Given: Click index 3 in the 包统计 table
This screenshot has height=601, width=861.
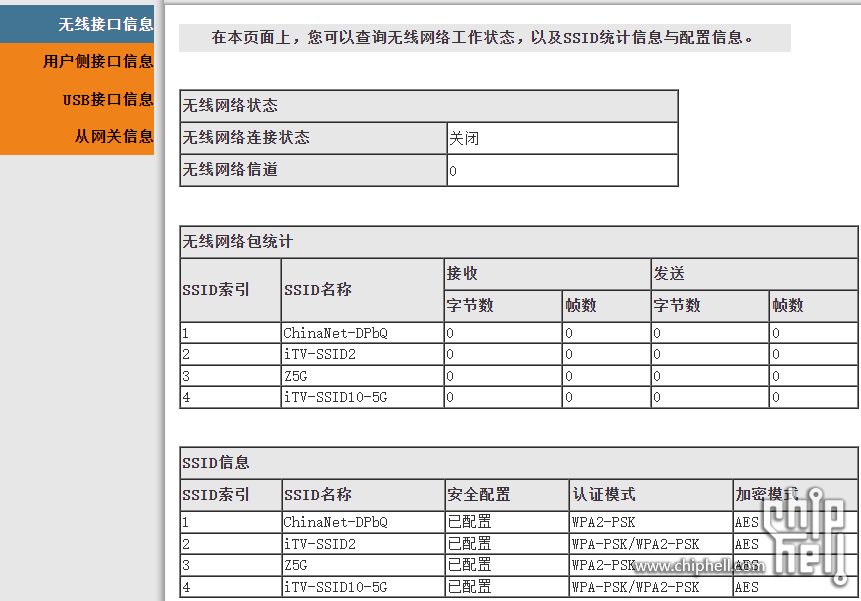Looking at the screenshot, I should 186,376.
